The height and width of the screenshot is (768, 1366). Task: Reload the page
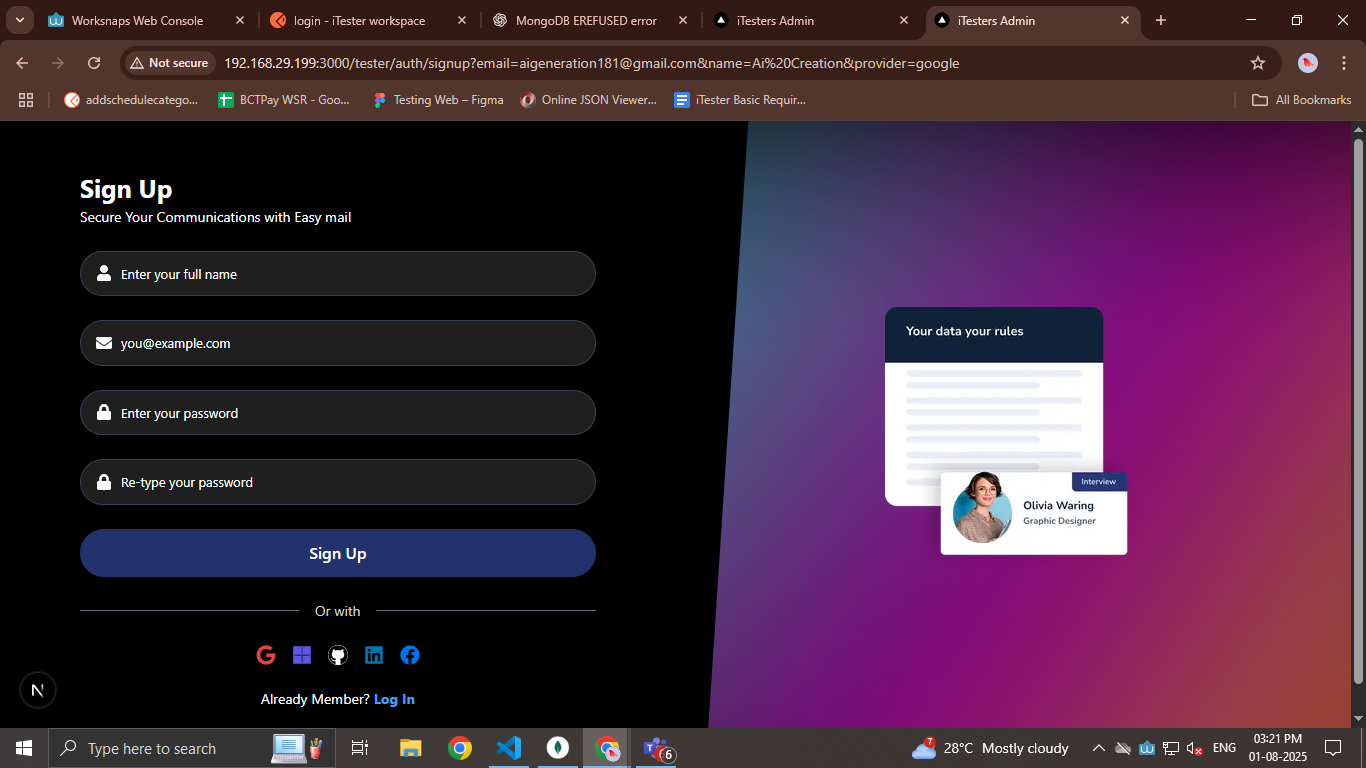[x=94, y=63]
